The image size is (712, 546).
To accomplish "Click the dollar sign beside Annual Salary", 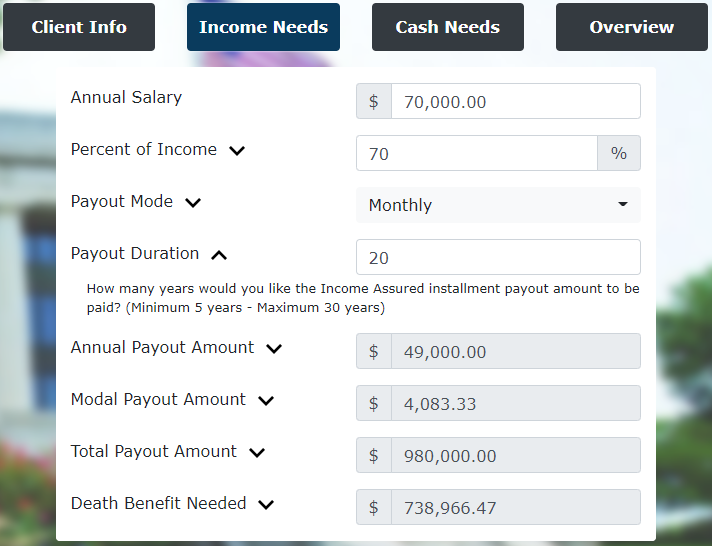I will pos(374,101).
